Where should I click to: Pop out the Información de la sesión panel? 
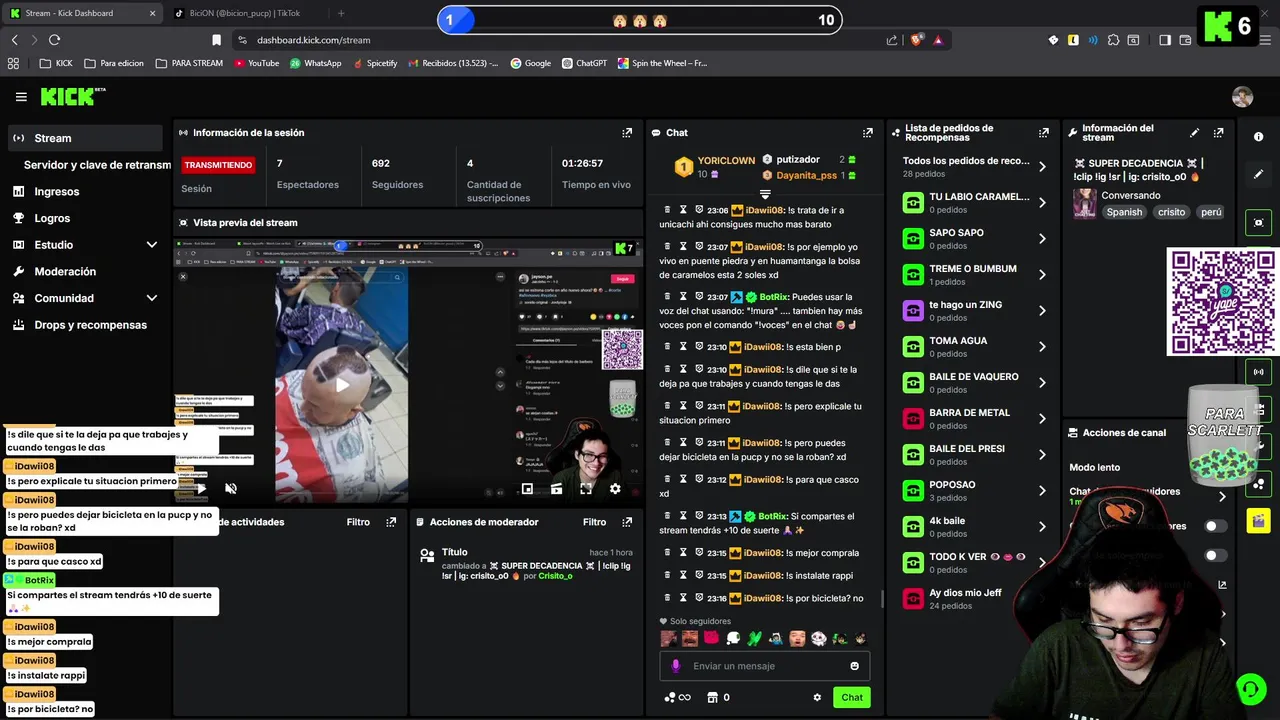[x=627, y=132]
